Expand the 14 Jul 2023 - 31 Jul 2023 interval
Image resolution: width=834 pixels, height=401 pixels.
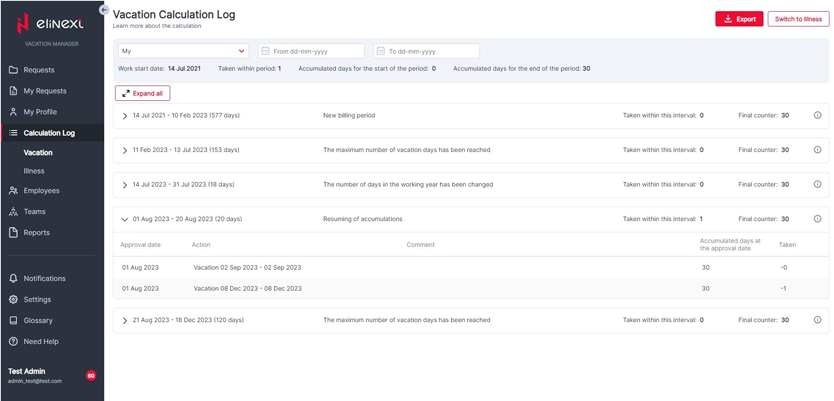point(125,185)
